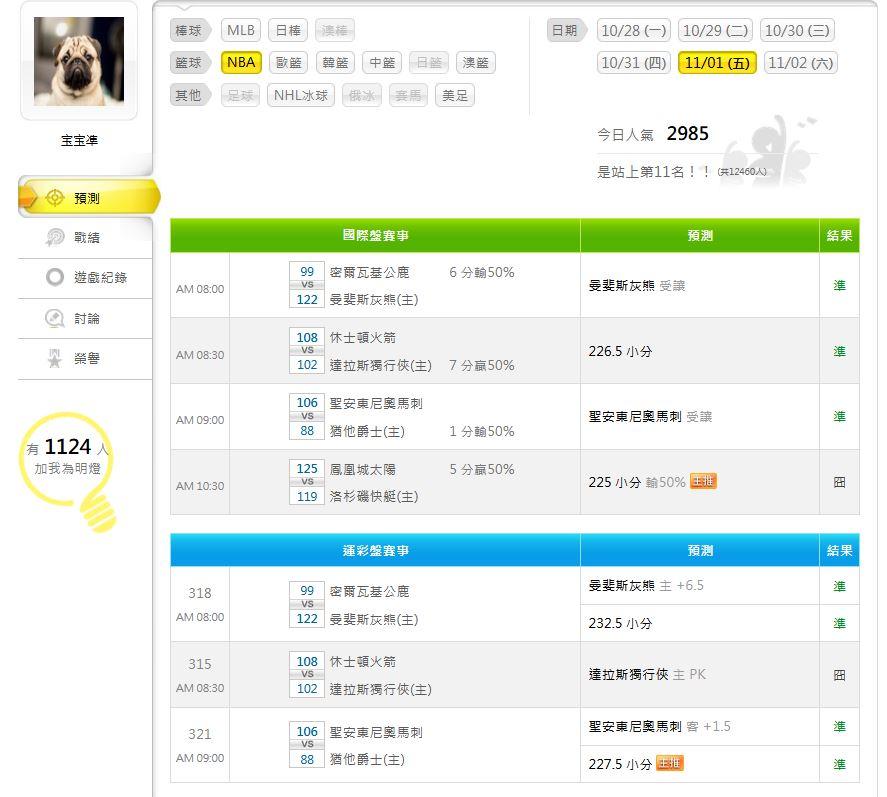The image size is (887, 797).
Task: Select the MLB league filter
Action: tap(241, 30)
